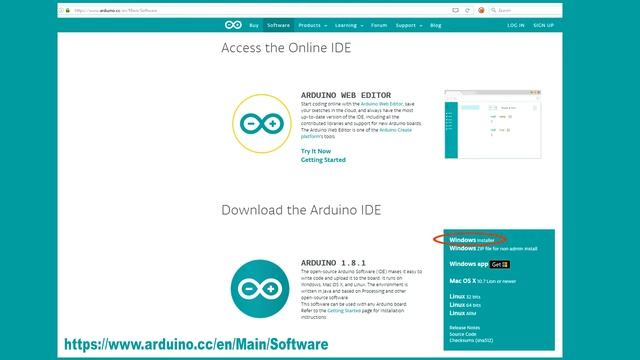Click the Arduino Web Editor yellow-ringed logo
640x360 pixels.
[262, 124]
